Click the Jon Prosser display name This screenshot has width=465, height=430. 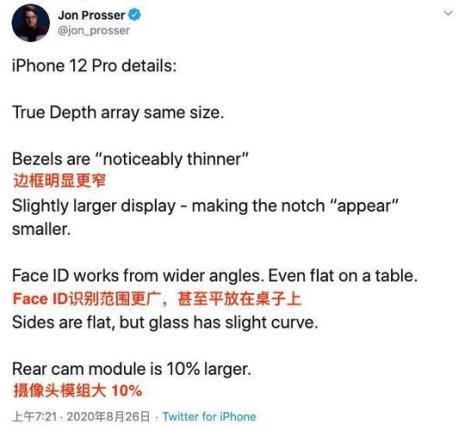click(92, 15)
